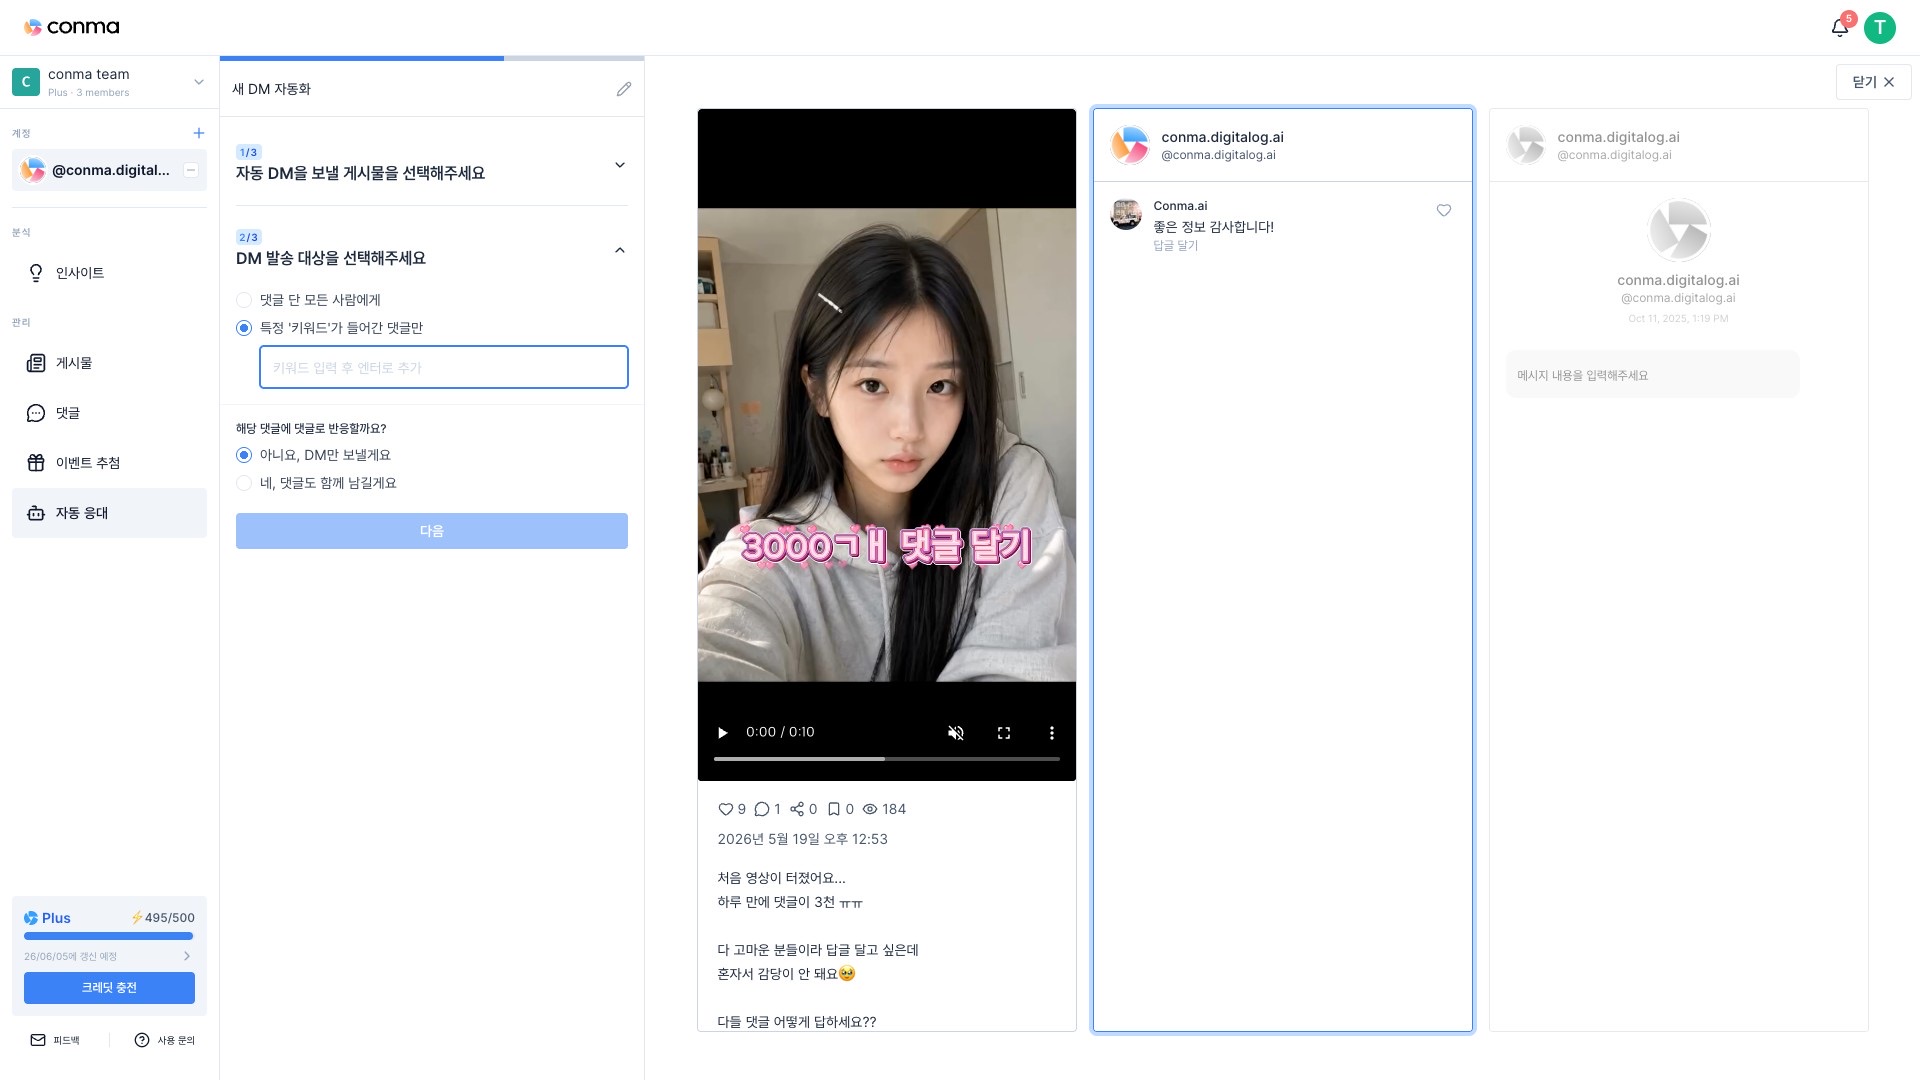Image resolution: width=1920 pixels, height=1080 pixels.
Task: Open 게시물 page
Action: 109,363
